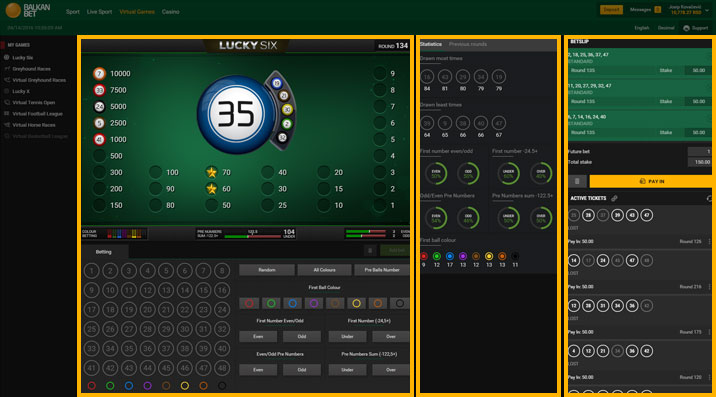This screenshot has width=716, height=397.
Task: Pick the red First Ball Colour swatch
Action: point(249,303)
